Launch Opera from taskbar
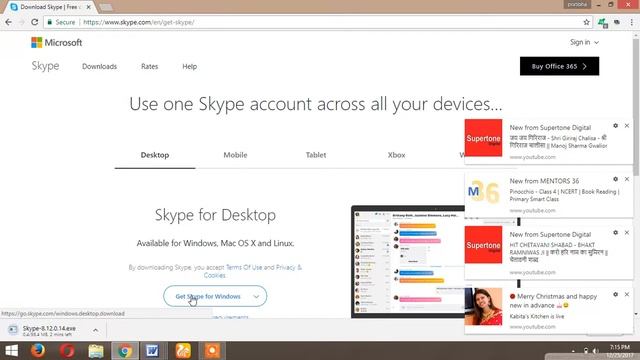 [x=67, y=351]
